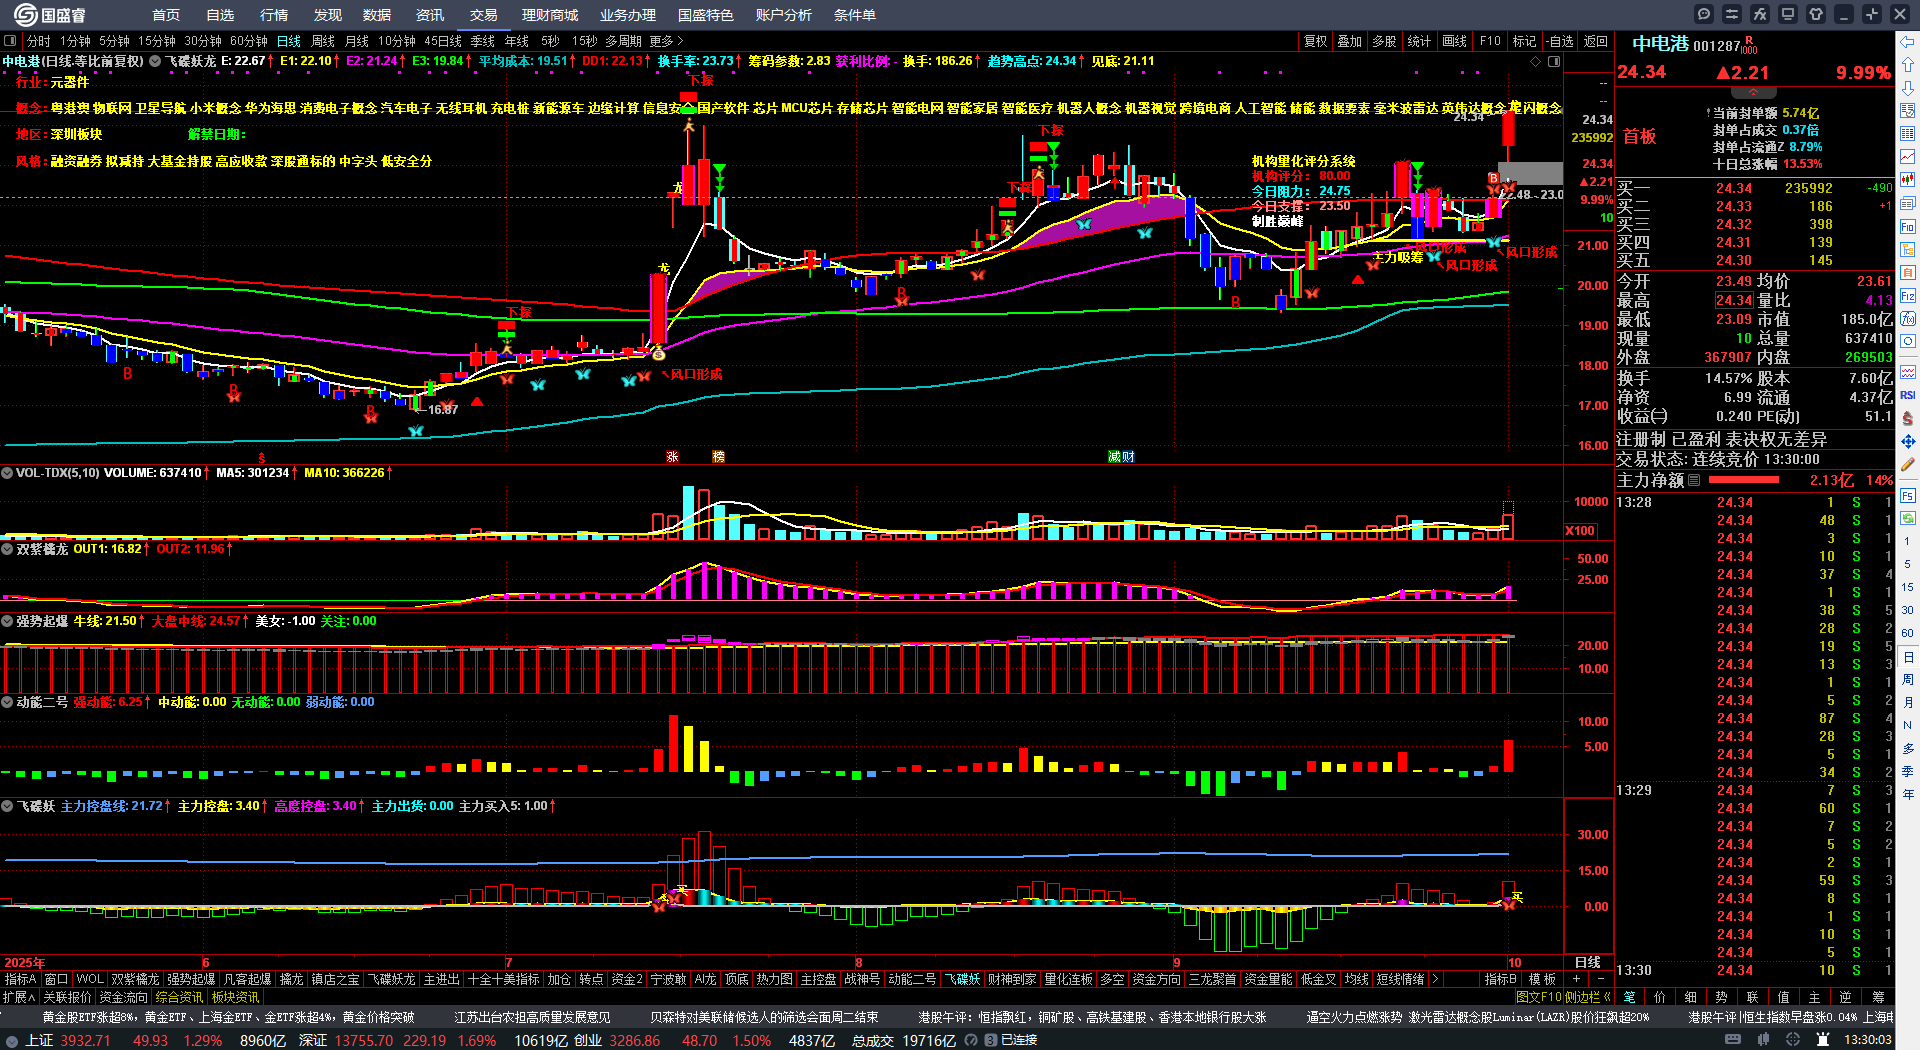This screenshot has height=1050, width=1920.
Task: Open the 叠加 overlay menu
Action: coord(1350,41)
